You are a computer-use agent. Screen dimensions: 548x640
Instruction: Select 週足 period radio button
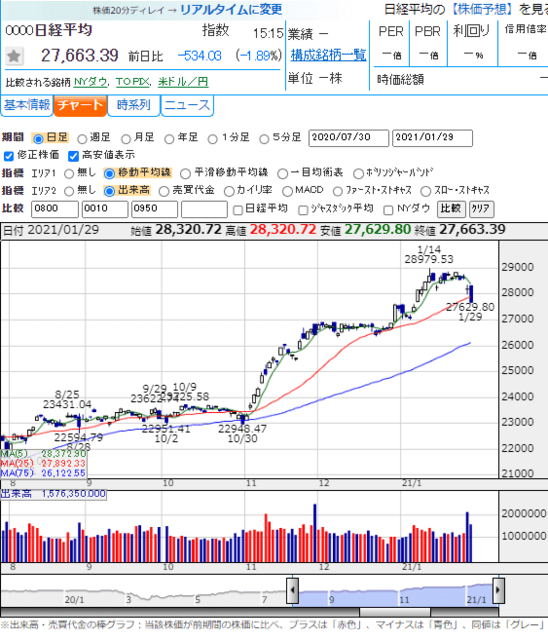click(x=82, y=139)
